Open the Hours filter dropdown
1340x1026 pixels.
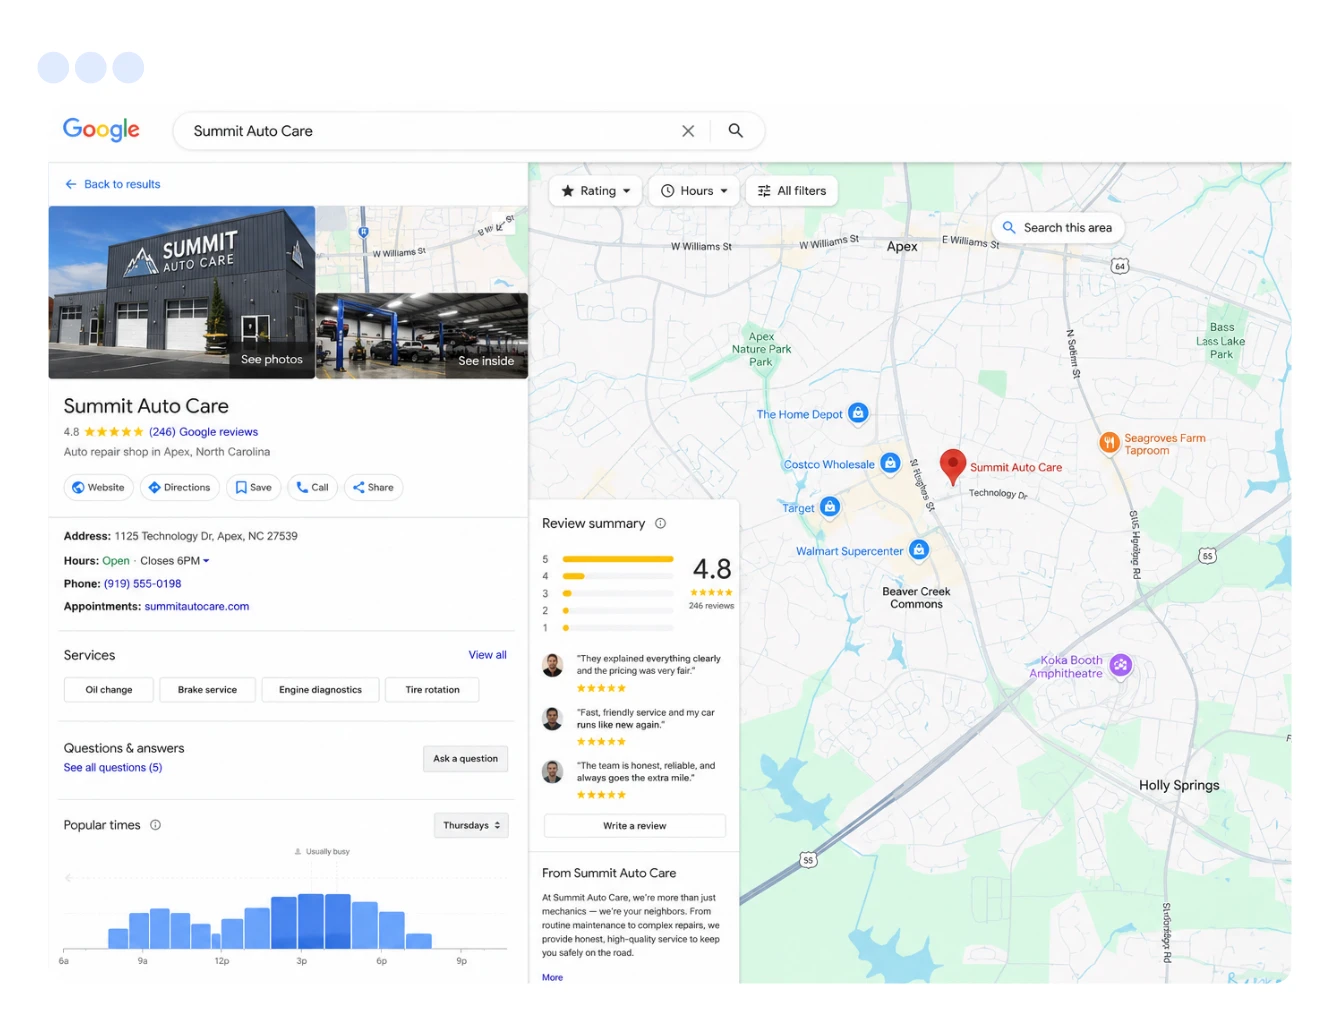pos(694,191)
